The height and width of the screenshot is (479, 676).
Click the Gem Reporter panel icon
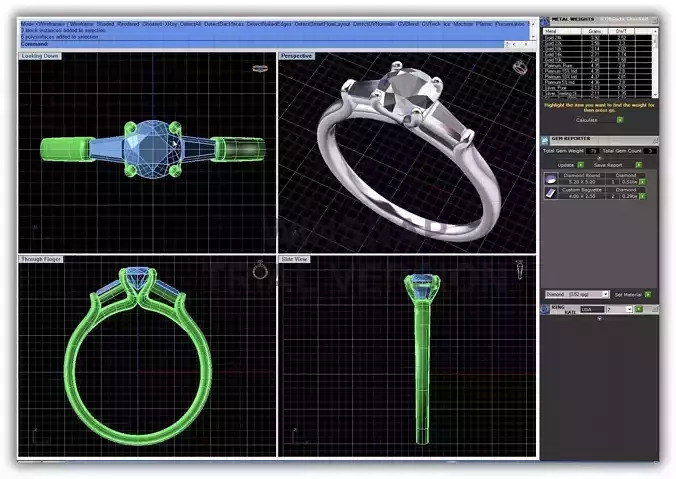[545, 140]
